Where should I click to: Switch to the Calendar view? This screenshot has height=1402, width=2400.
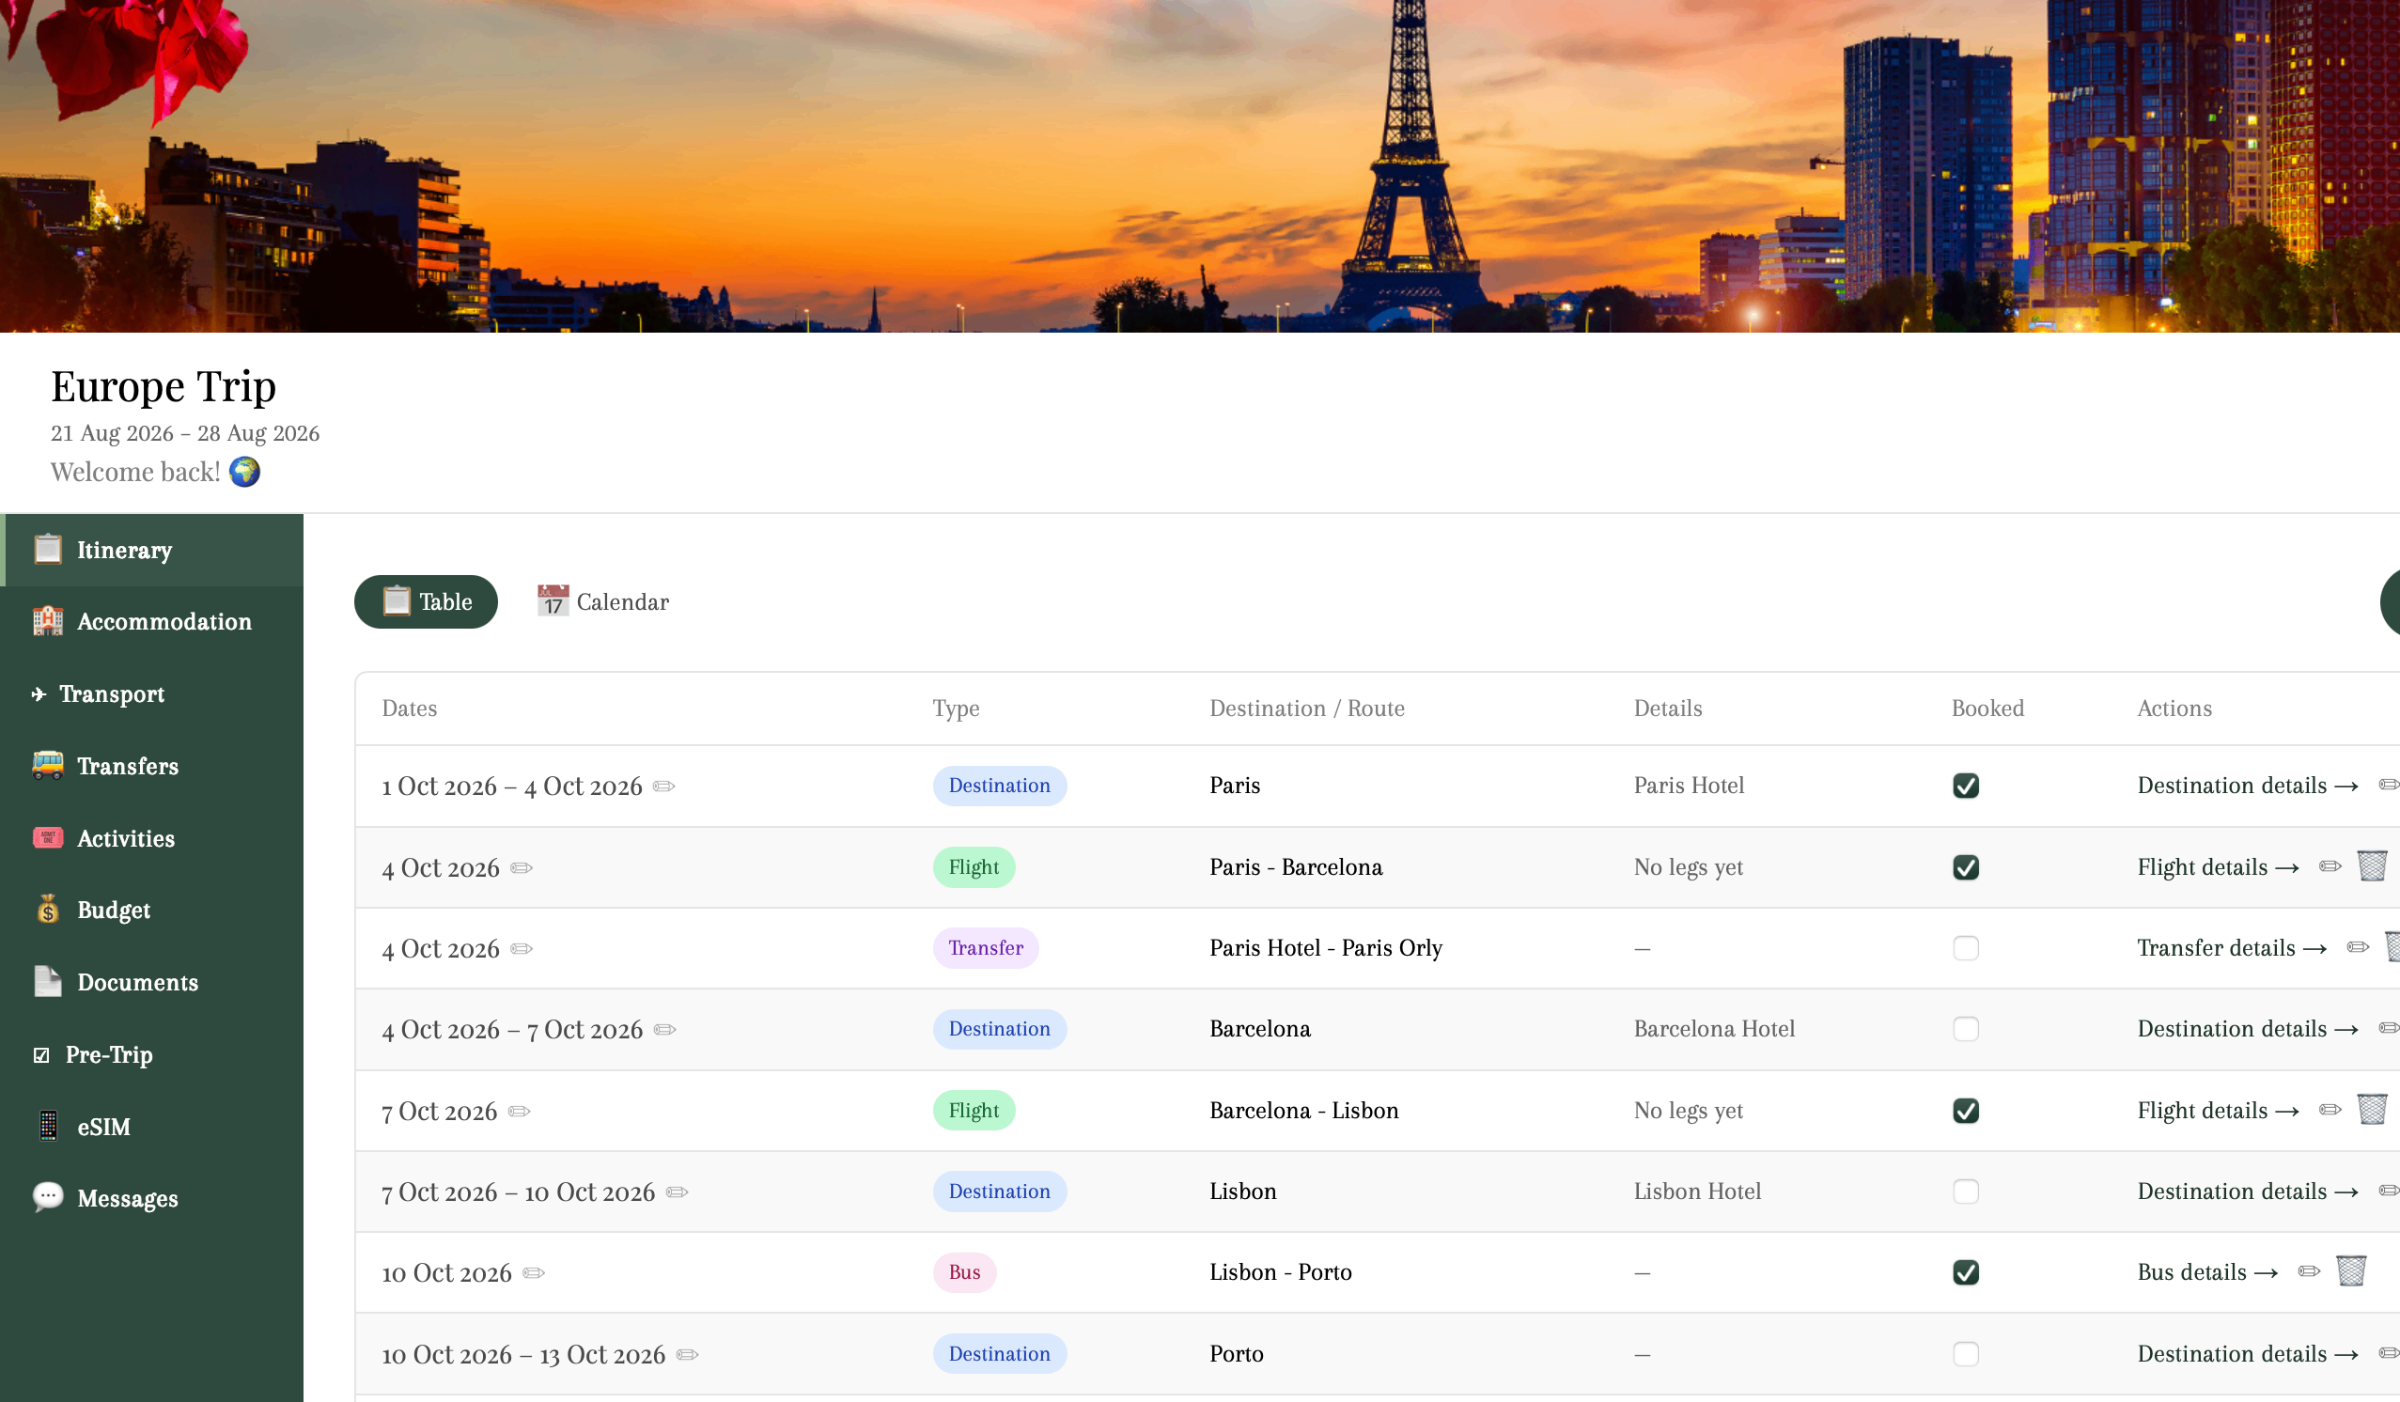click(x=603, y=602)
